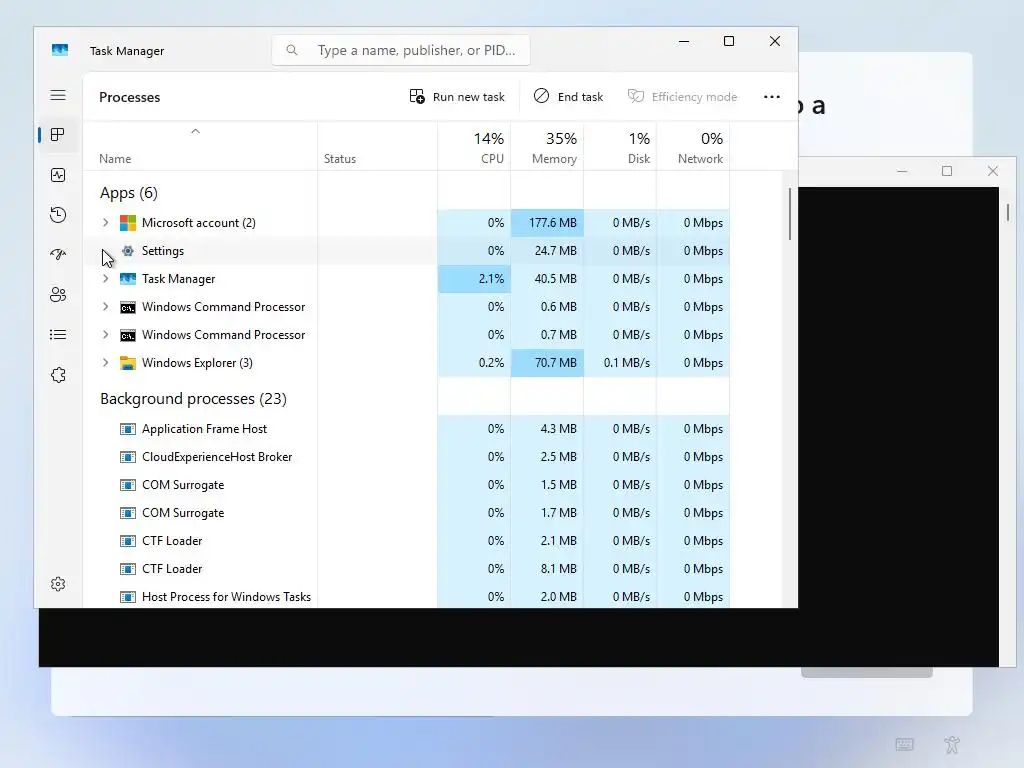The width and height of the screenshot is (1024, 768).
Task: Click the background console window scrollbar
Action: coord(1008,212)
